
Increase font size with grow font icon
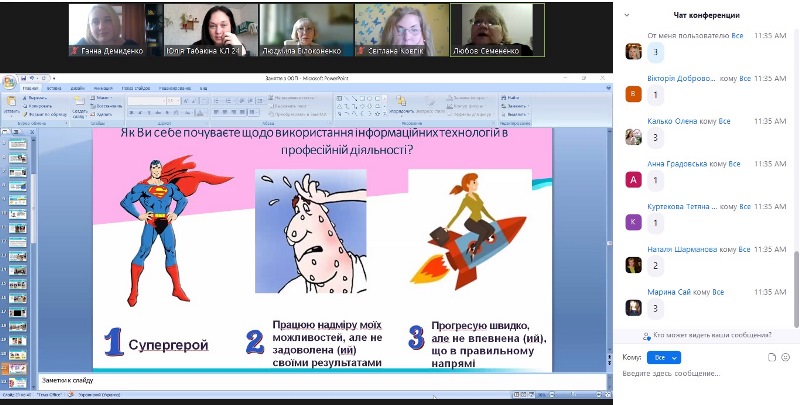coord(186,101)
